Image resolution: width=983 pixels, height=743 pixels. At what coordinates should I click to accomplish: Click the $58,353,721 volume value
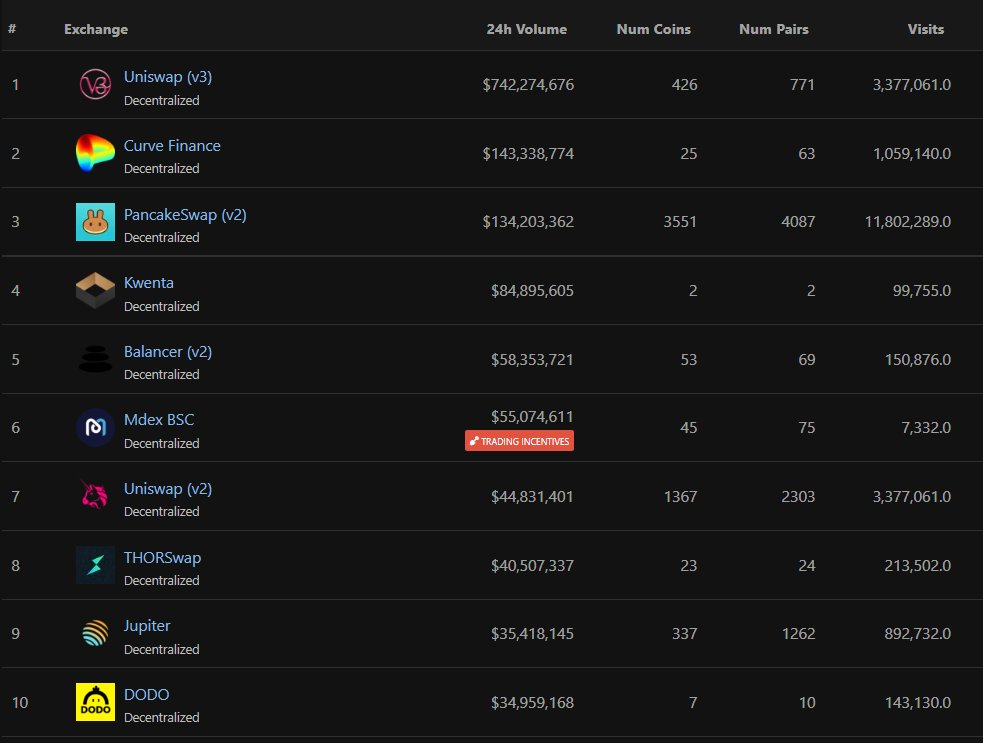tap(532, 359)
